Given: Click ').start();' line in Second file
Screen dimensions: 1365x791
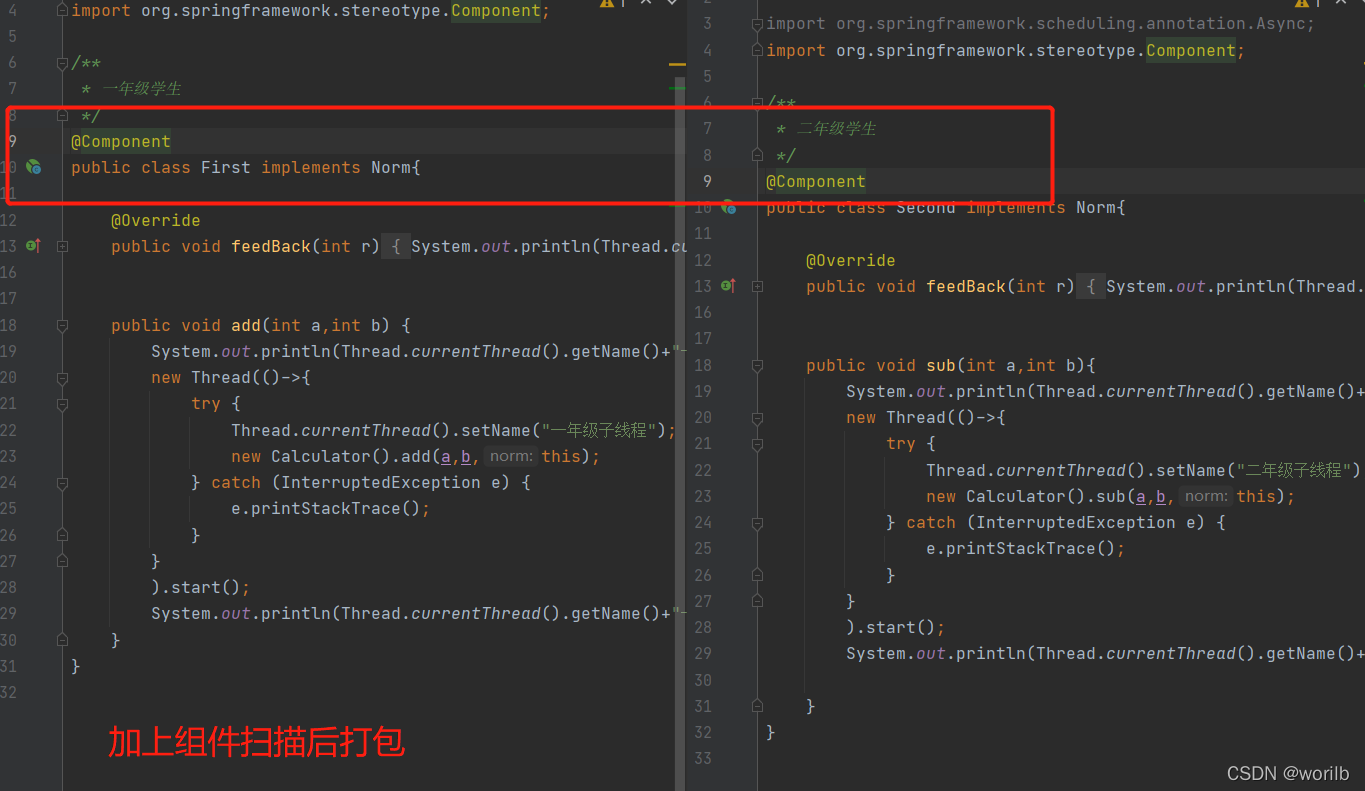Looking at the screenshot, I should click(896, 627).
